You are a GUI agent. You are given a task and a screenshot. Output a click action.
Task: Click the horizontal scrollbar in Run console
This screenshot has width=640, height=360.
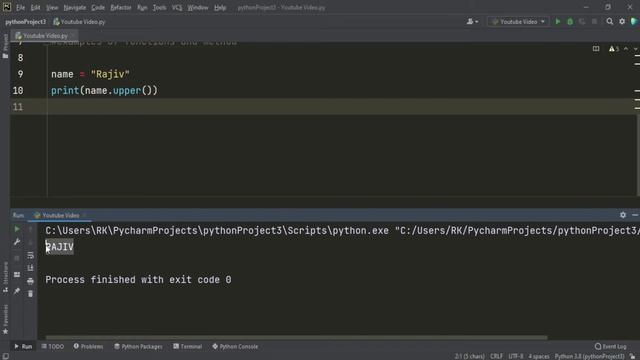pyautogui.click(x=296, y=338)
